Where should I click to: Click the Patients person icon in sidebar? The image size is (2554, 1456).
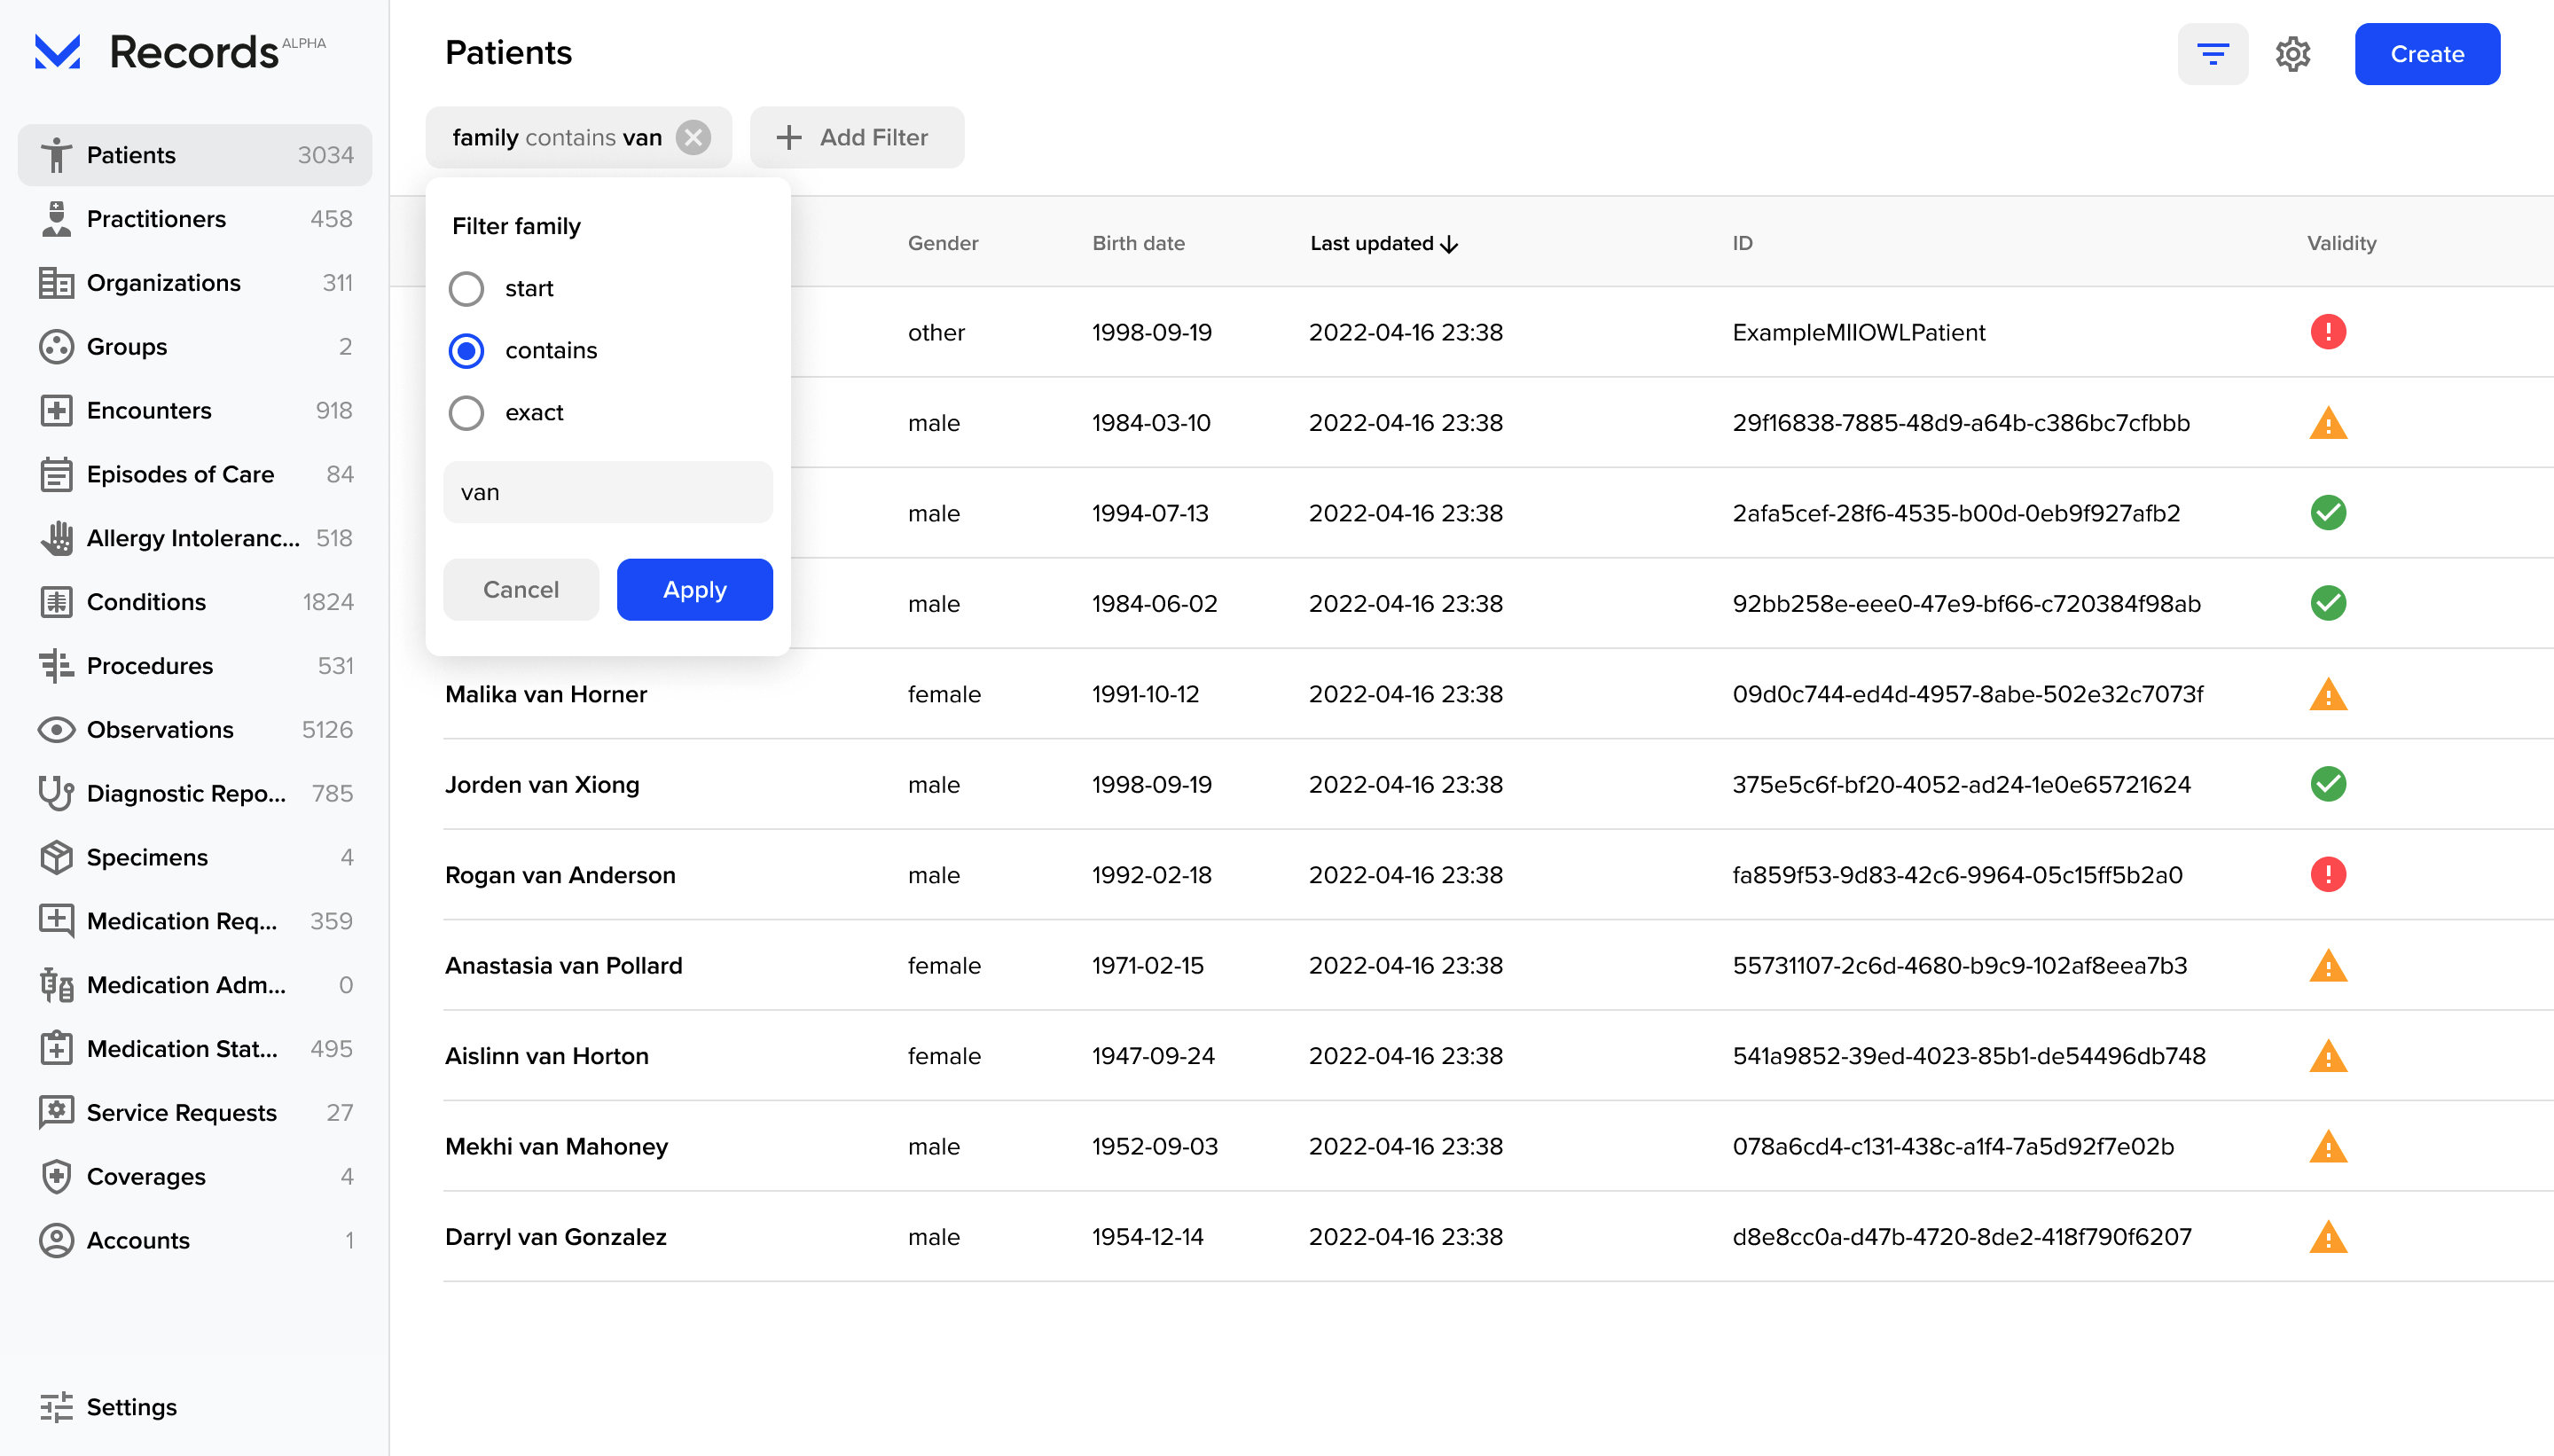(x=57, y=155)
